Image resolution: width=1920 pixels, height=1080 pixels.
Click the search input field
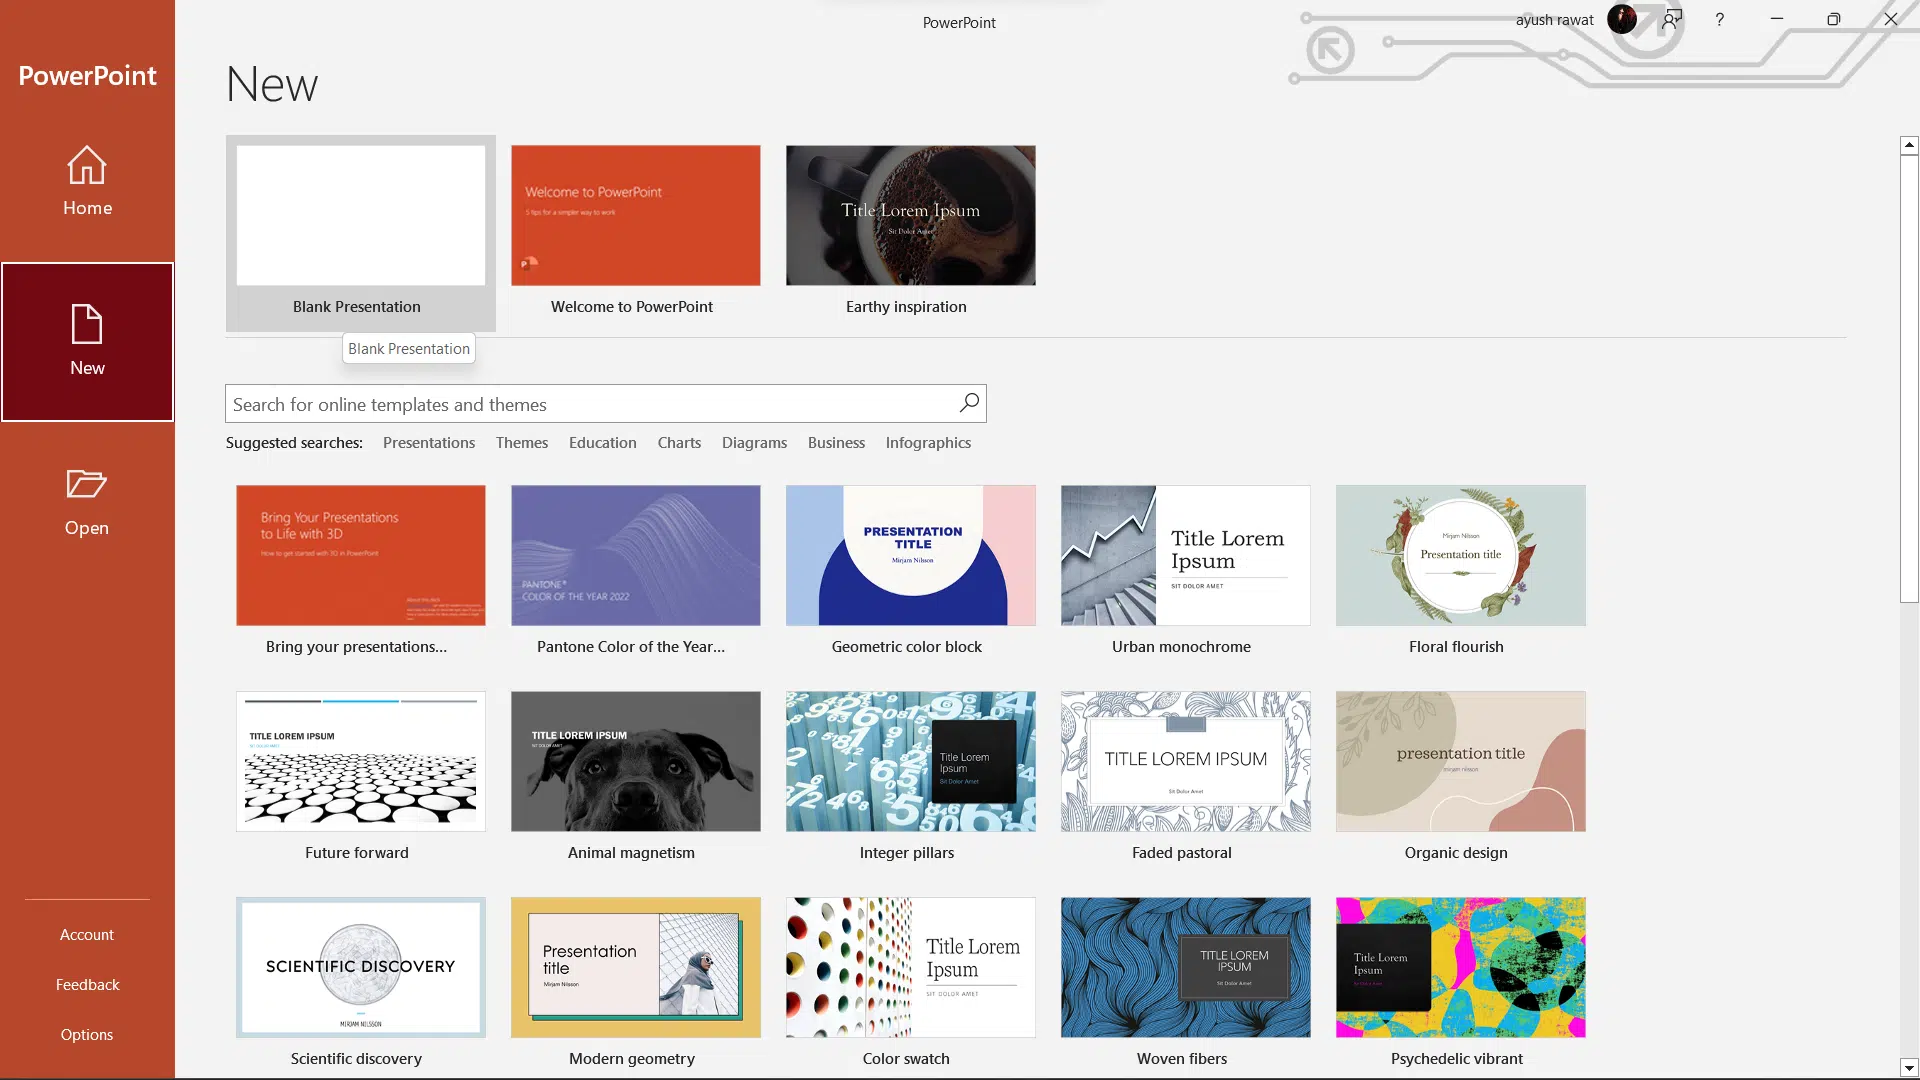pos(605,404)
